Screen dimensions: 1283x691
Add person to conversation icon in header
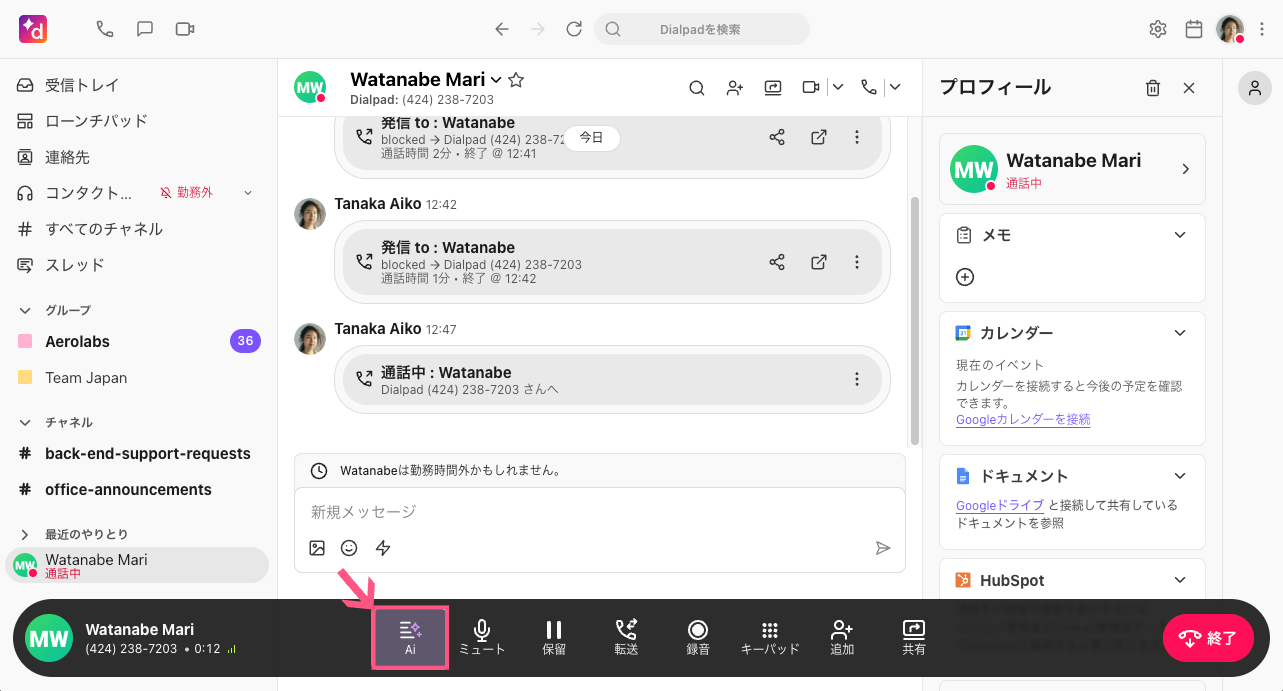point(735,87)
